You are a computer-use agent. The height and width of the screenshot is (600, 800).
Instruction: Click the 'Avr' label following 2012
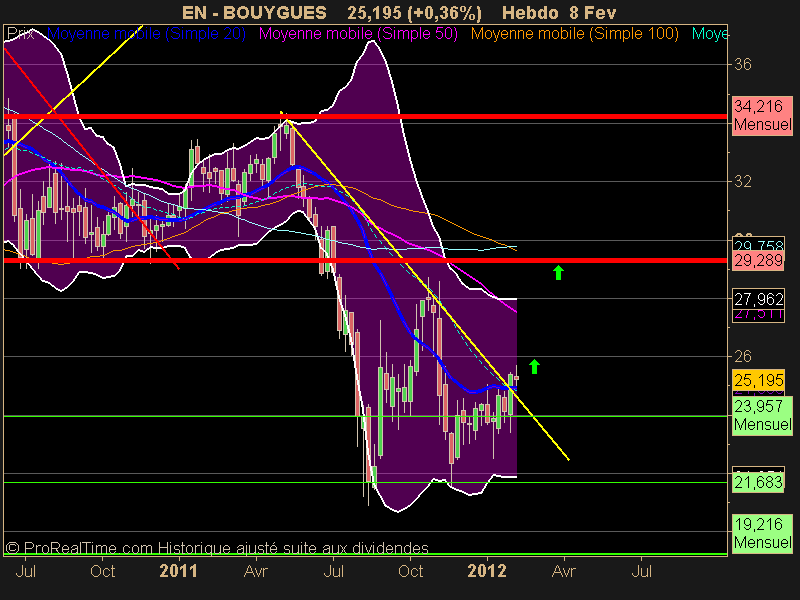[x=564, y=570]
